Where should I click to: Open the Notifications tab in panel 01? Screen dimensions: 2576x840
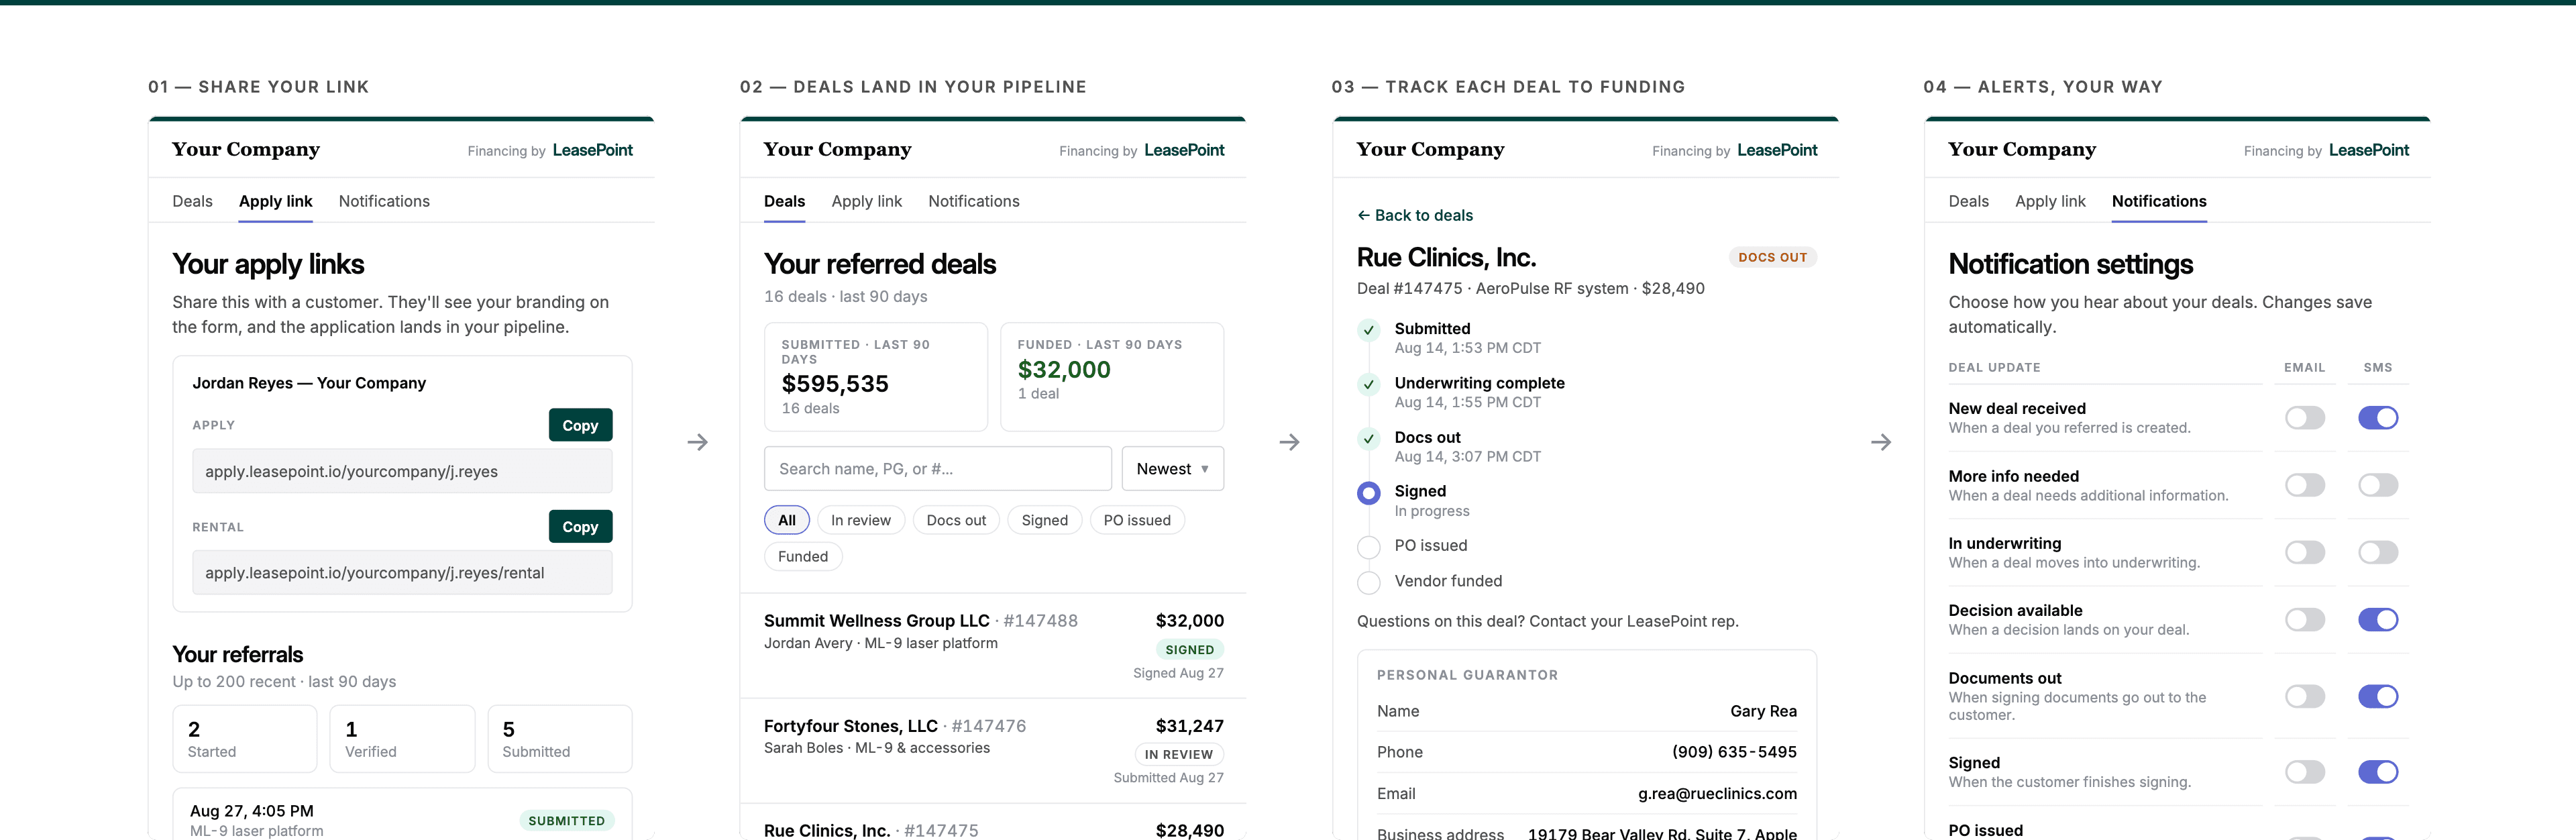[x=384, y=201]
